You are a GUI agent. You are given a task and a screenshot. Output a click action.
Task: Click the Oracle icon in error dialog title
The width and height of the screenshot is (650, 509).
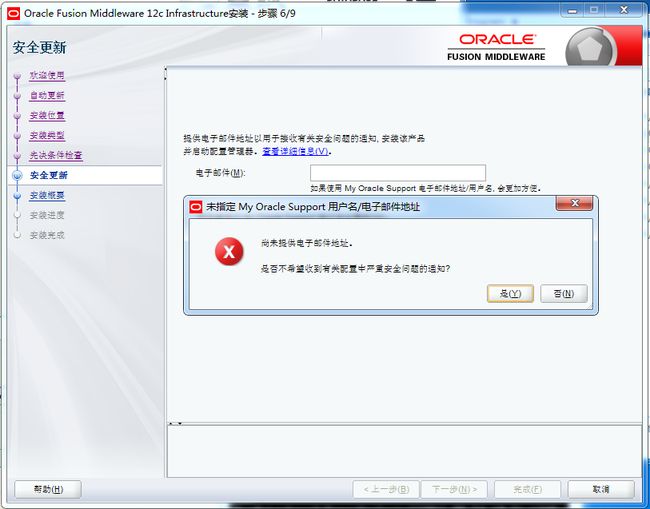pyautogui.click(x=195, y=206)
